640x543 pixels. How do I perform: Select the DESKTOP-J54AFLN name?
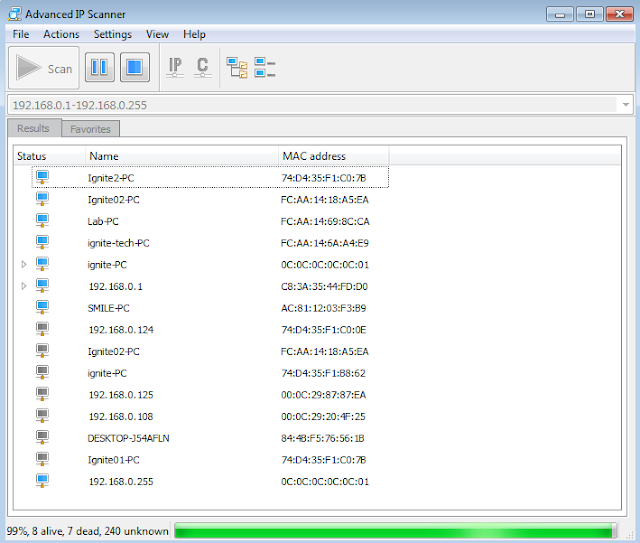(x=128, y=438)
